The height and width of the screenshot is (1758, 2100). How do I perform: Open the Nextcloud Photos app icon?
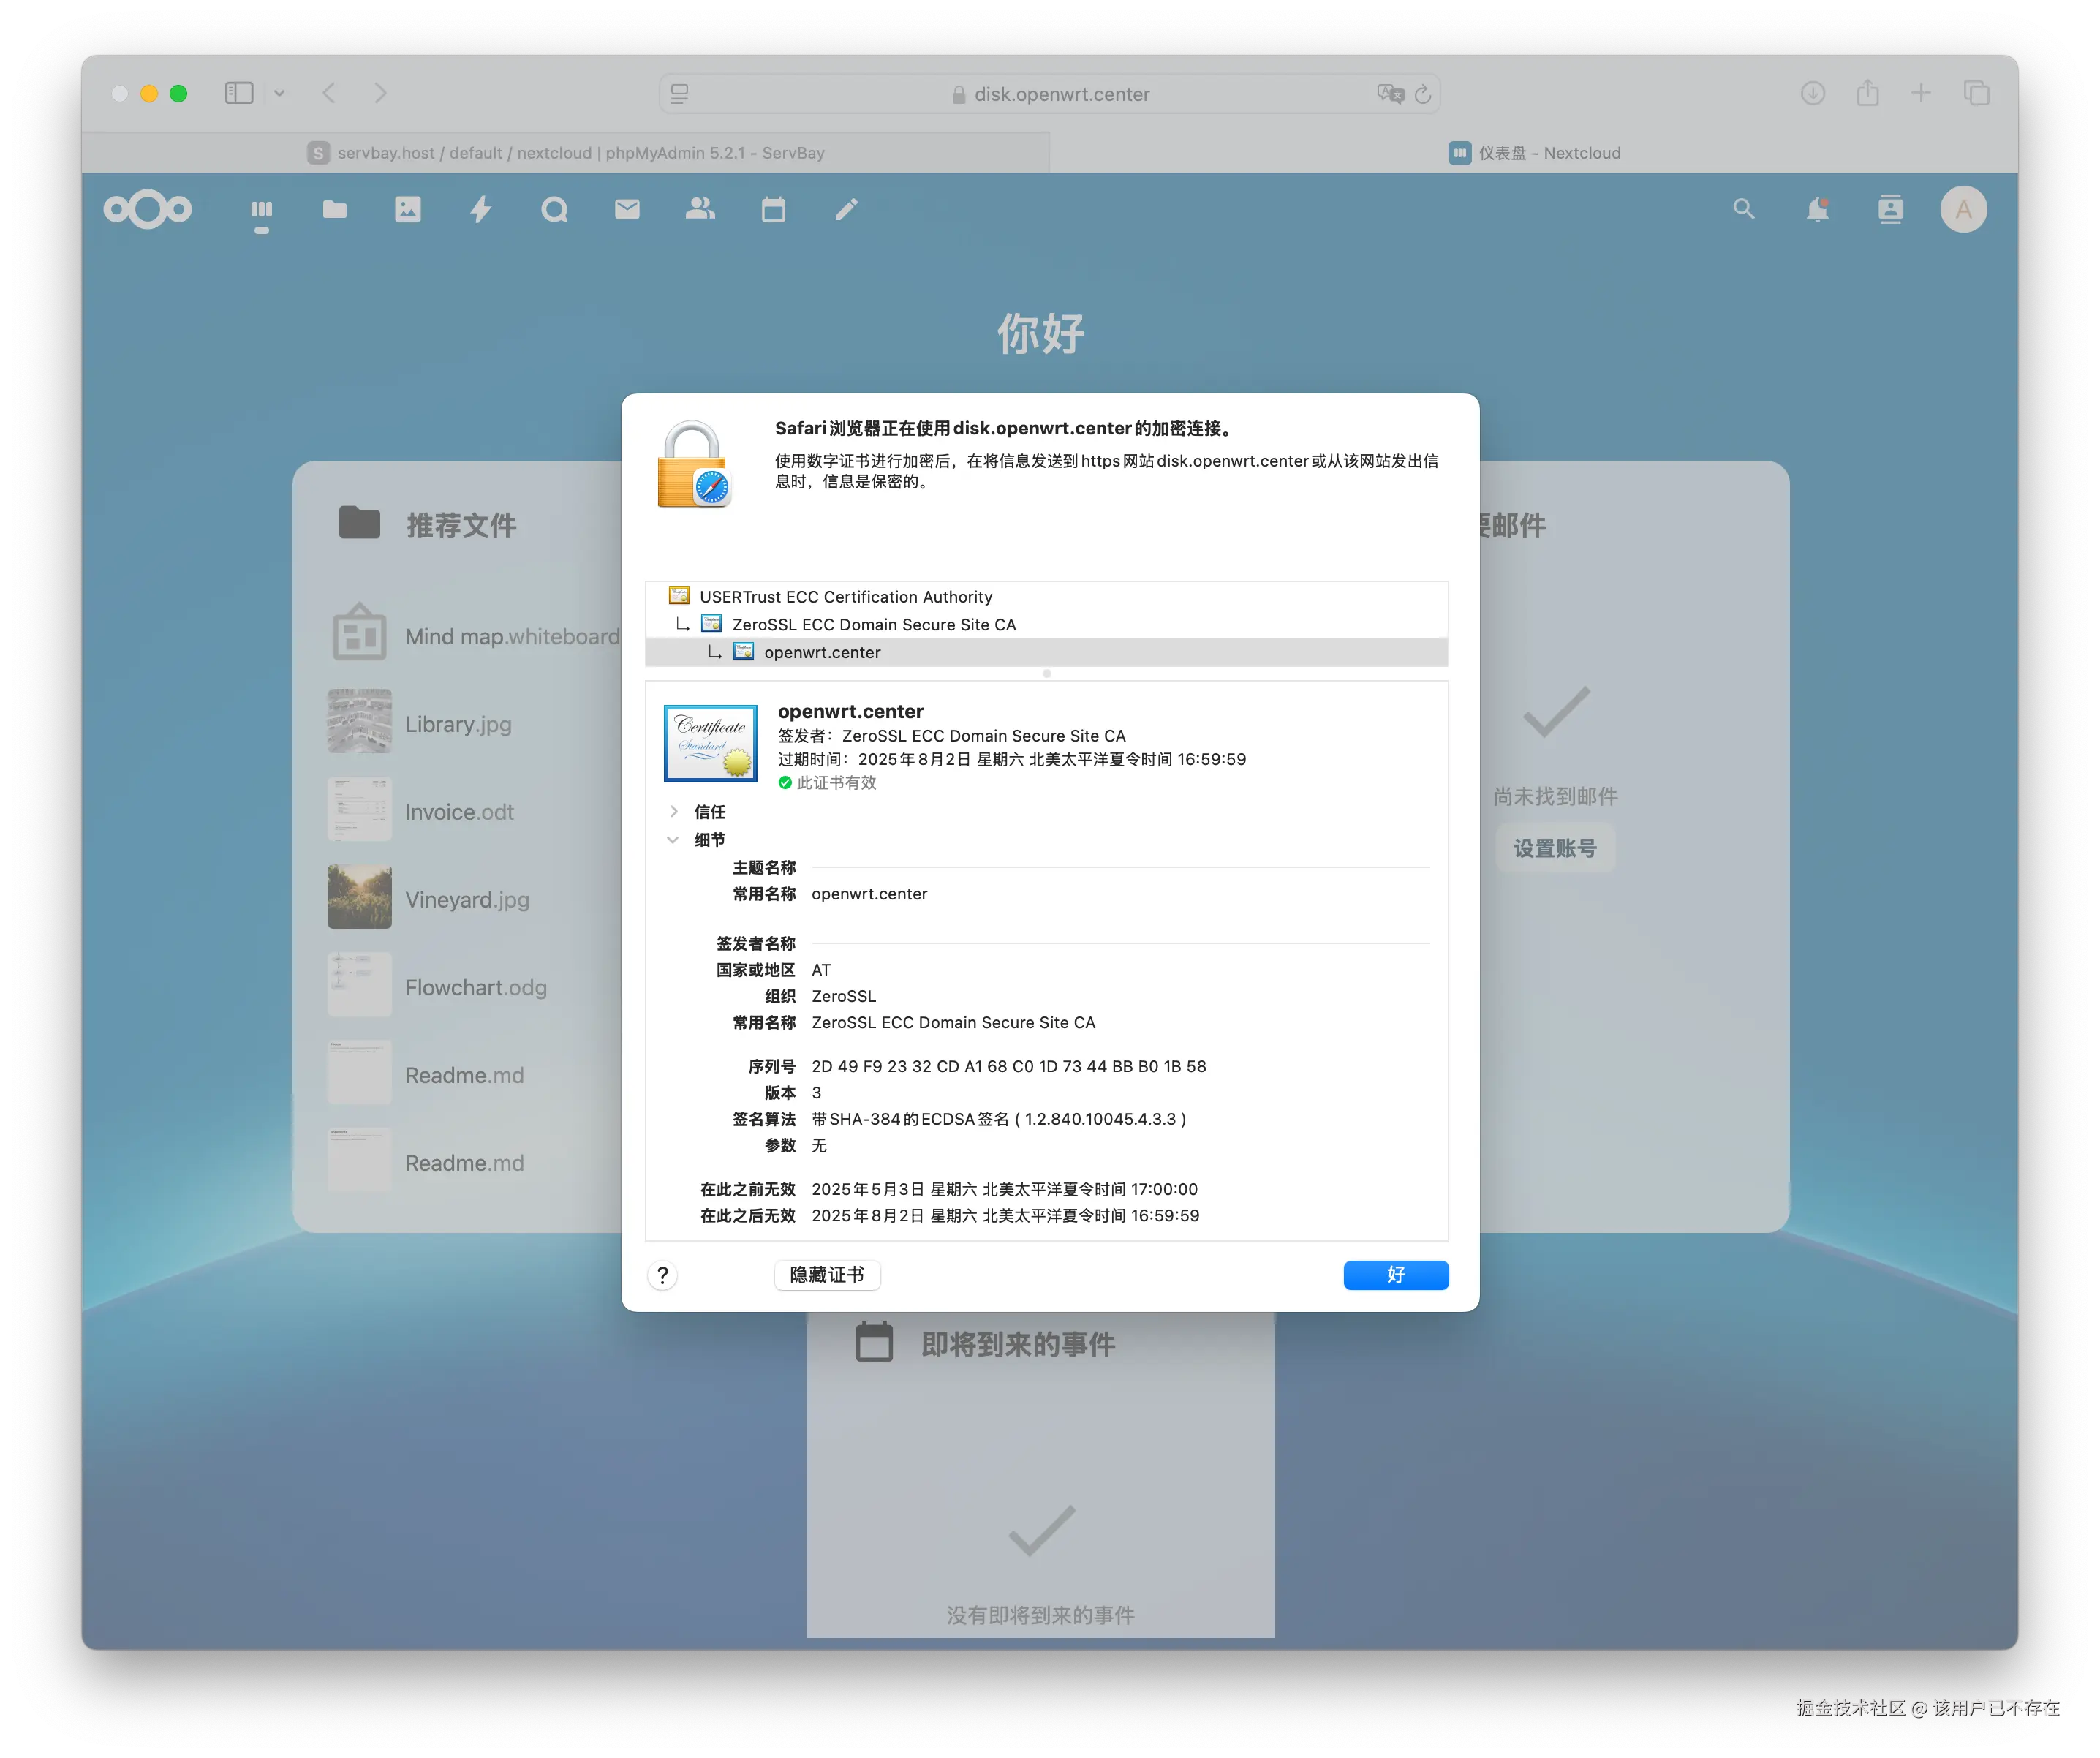pyautogui.click(x=408, y=209)
